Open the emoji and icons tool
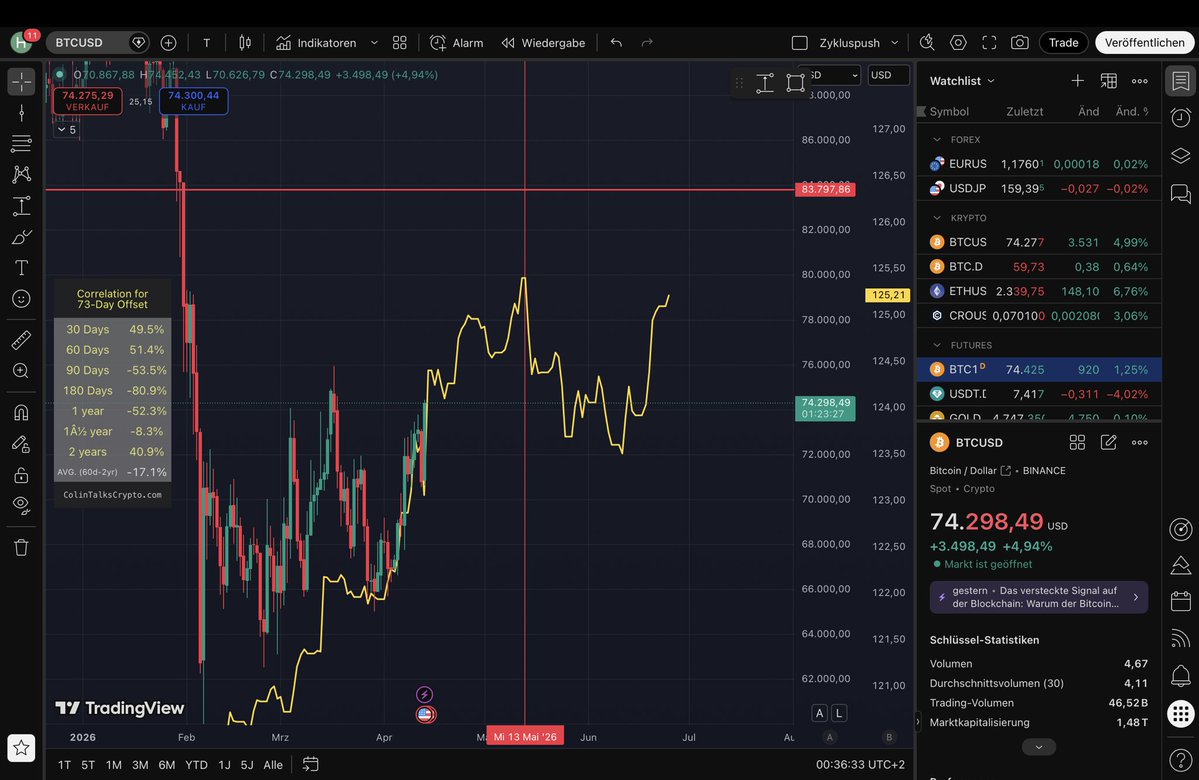Screen dimensions: 1199x780 coord(21,299)
